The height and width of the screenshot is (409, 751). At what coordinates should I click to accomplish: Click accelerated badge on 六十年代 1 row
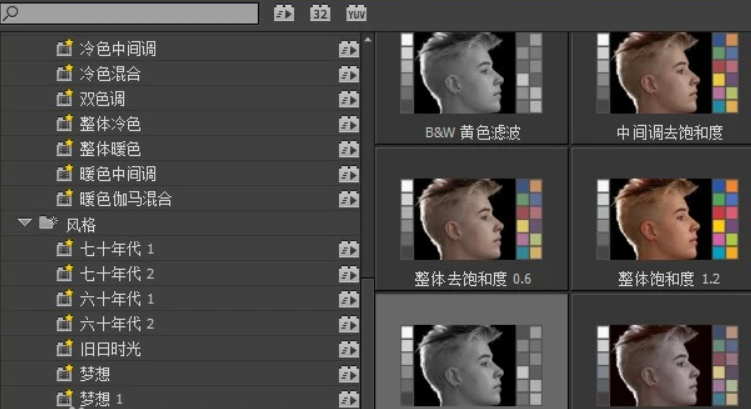[x=349, y=299]
